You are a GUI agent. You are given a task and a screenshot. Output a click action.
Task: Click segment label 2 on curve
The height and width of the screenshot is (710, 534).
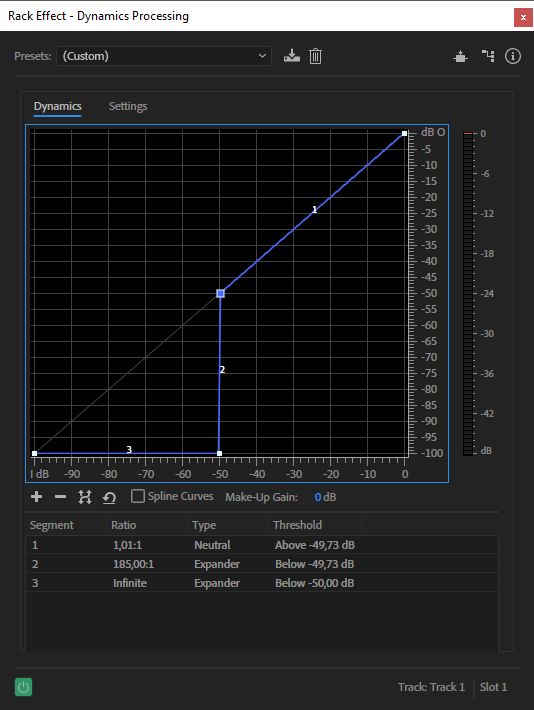click(x=222, y=370)
